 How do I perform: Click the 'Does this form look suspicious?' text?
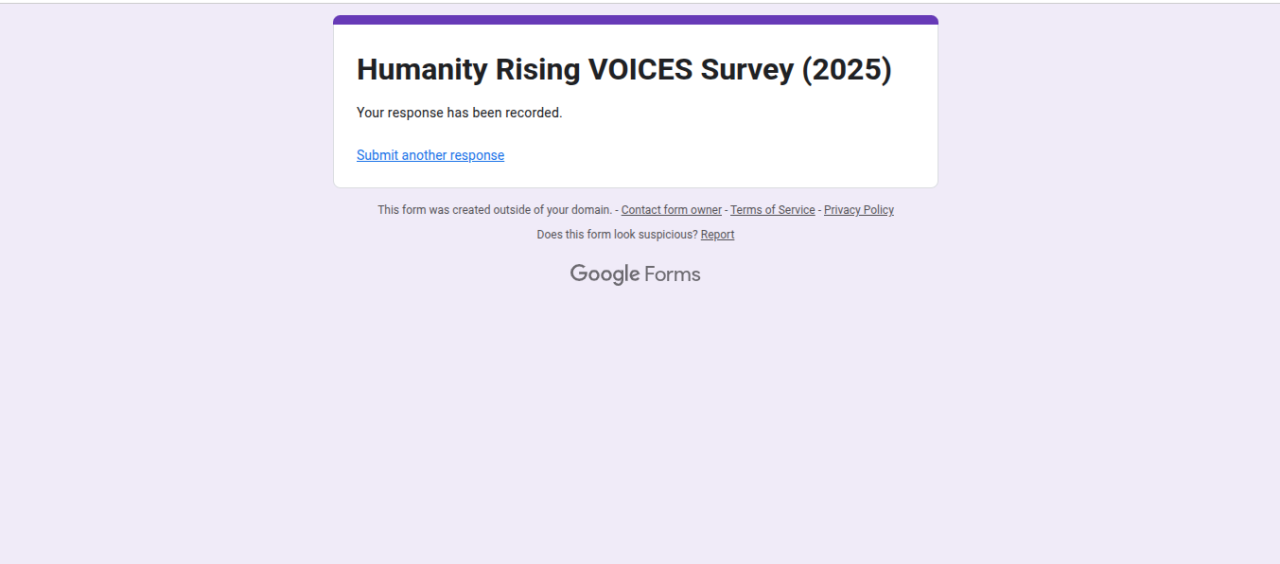[617, 235]
